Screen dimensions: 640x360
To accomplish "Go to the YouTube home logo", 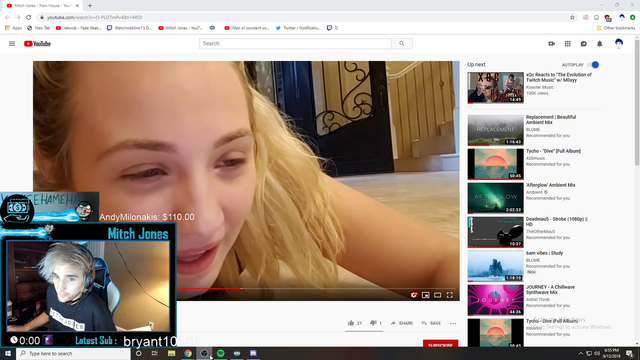I will 37,44.
